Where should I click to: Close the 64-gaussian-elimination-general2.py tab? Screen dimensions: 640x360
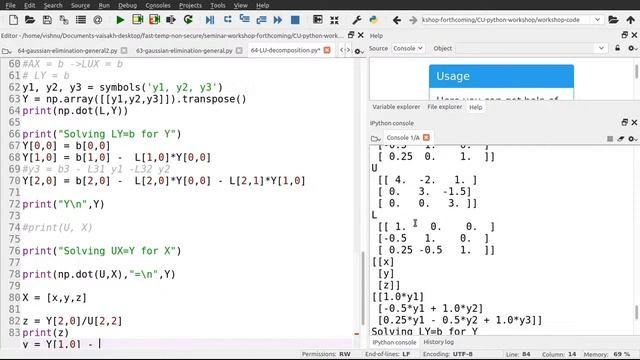(124, 50)
